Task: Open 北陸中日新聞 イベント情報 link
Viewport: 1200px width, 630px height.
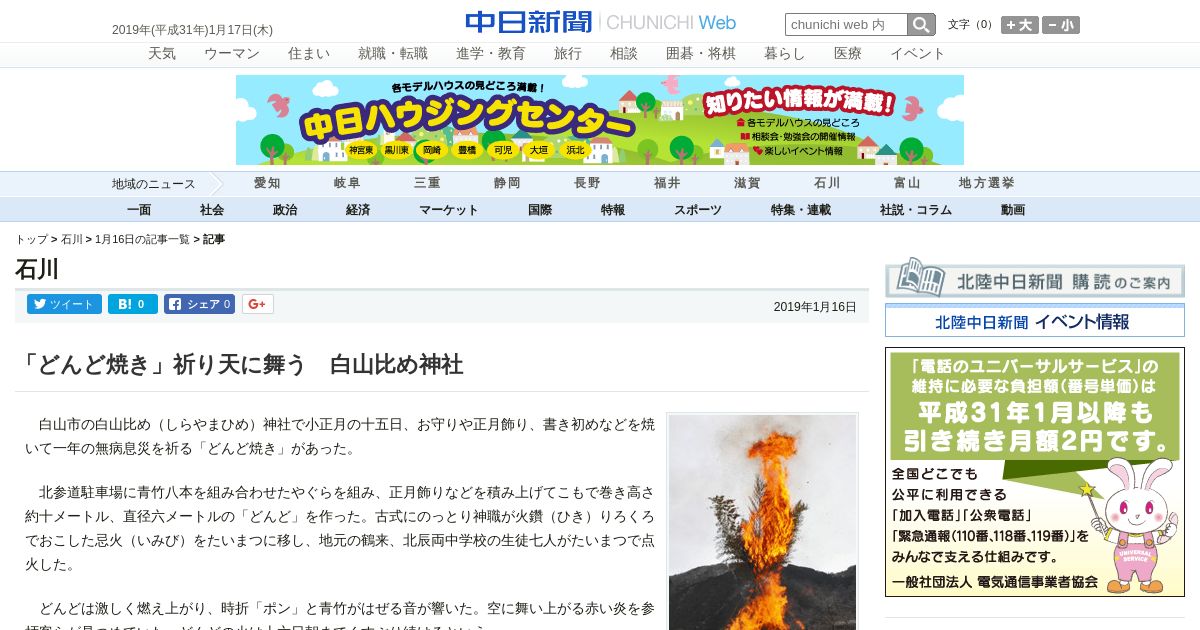Action: coord(1035,321)
